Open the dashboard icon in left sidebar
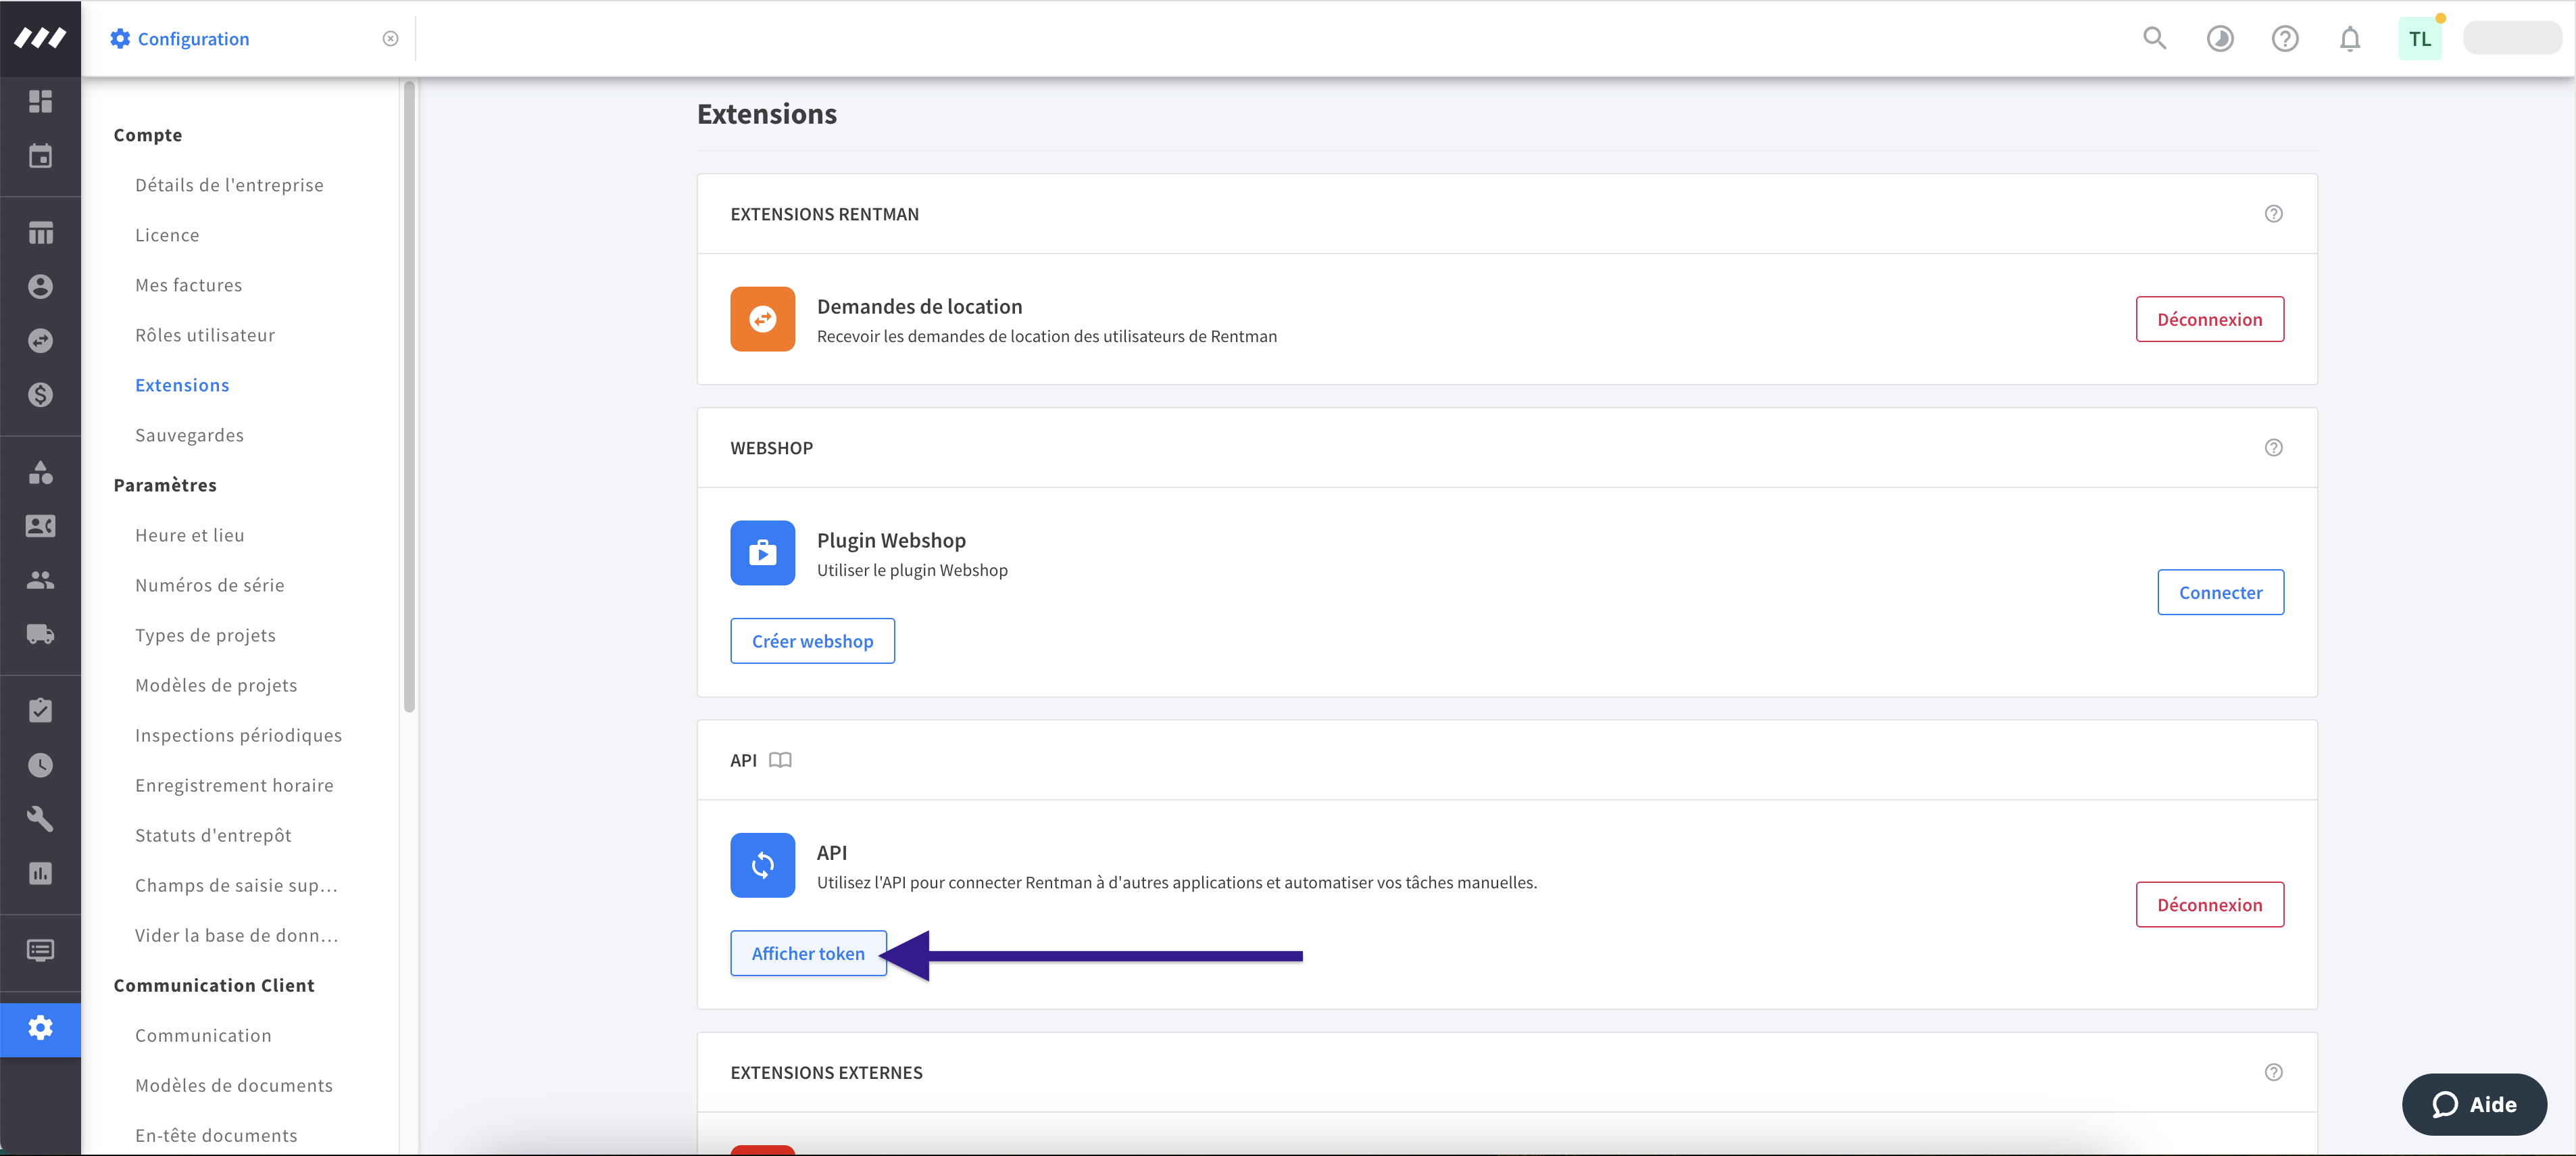The height and width of the screenshot is (1156, 2576). (x=40, y=101)
